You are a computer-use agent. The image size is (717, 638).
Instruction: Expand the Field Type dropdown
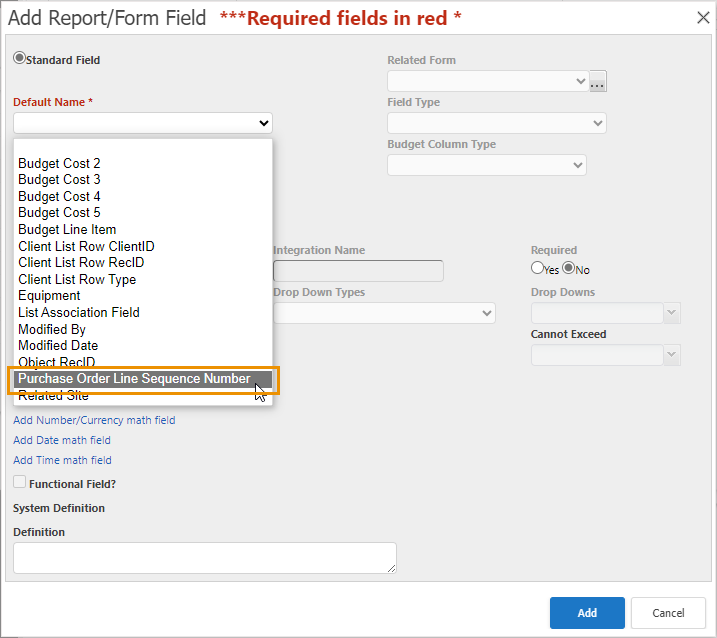(x=497, y=123)
